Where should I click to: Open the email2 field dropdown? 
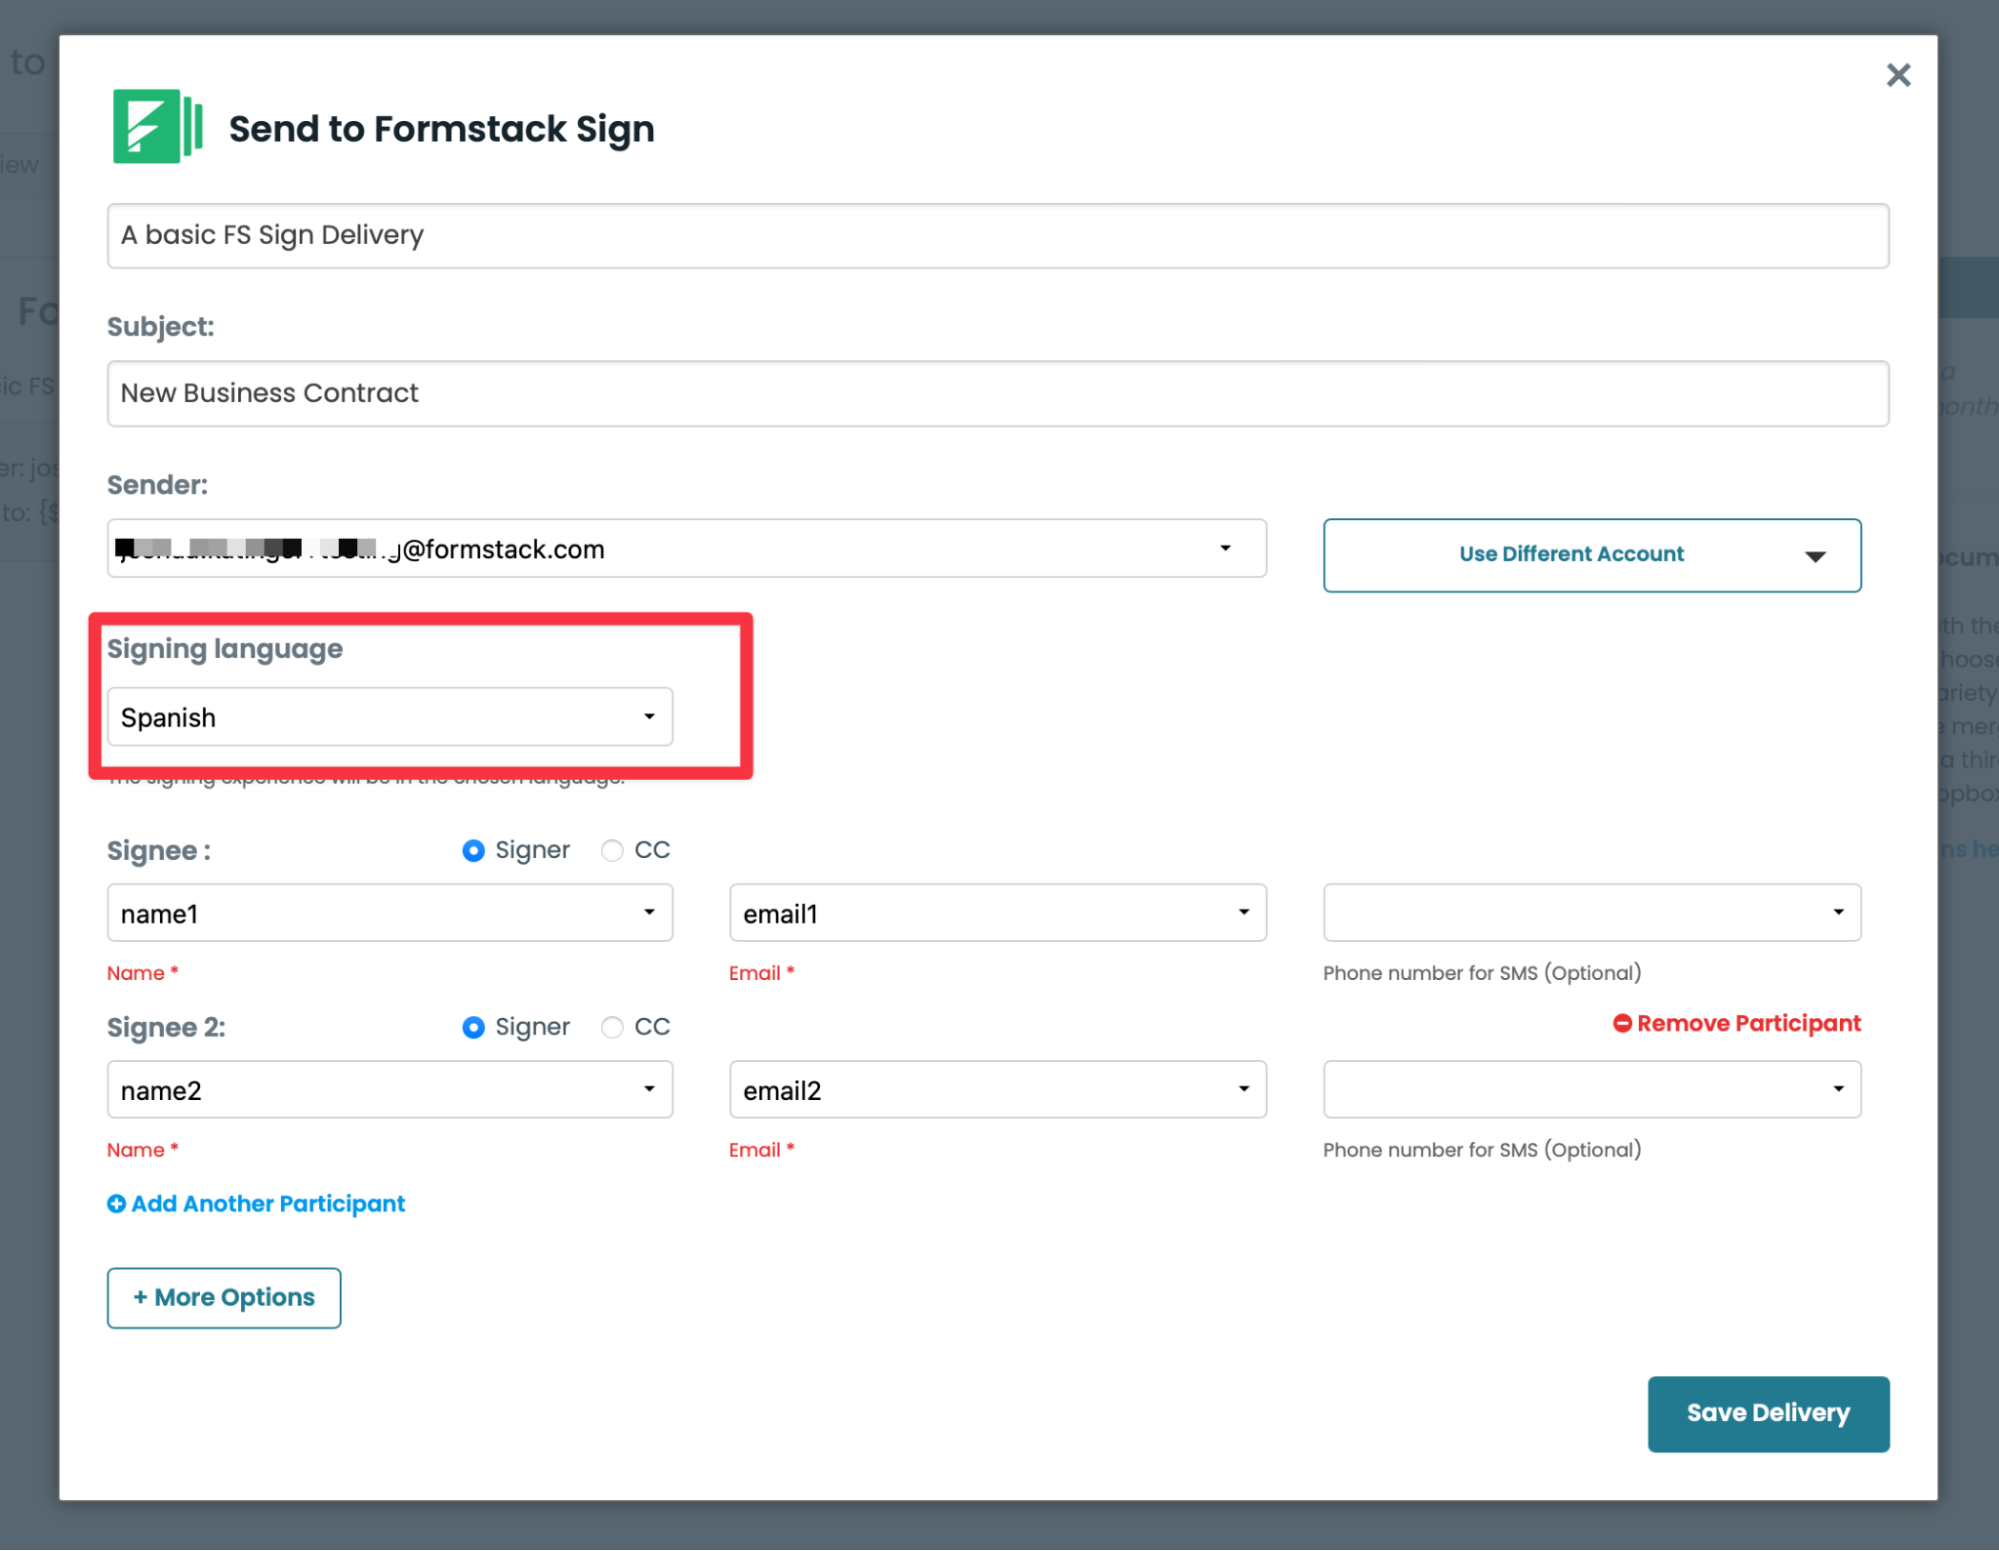click(997, 1090)
